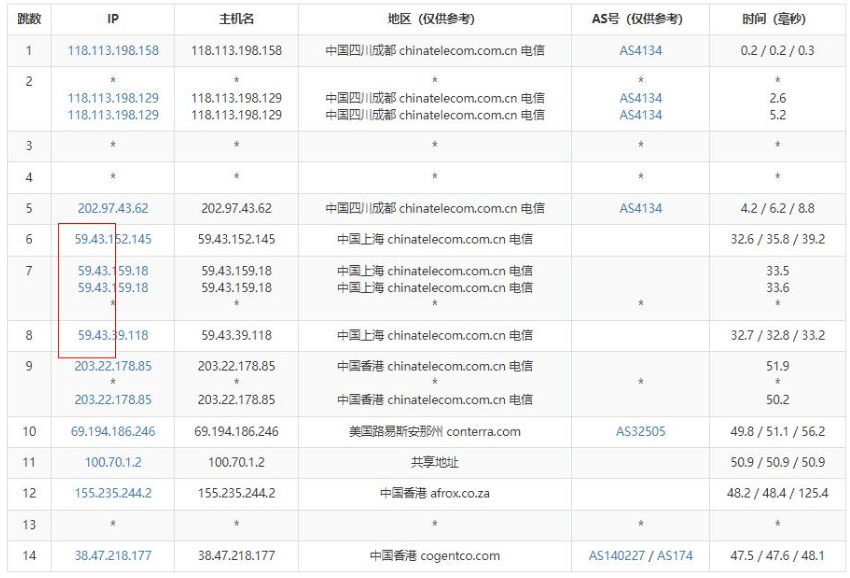Viewport: 850px width, 578px height.
Task: Click the 中国香港 cogentco.com region cell
Action: 434,555
